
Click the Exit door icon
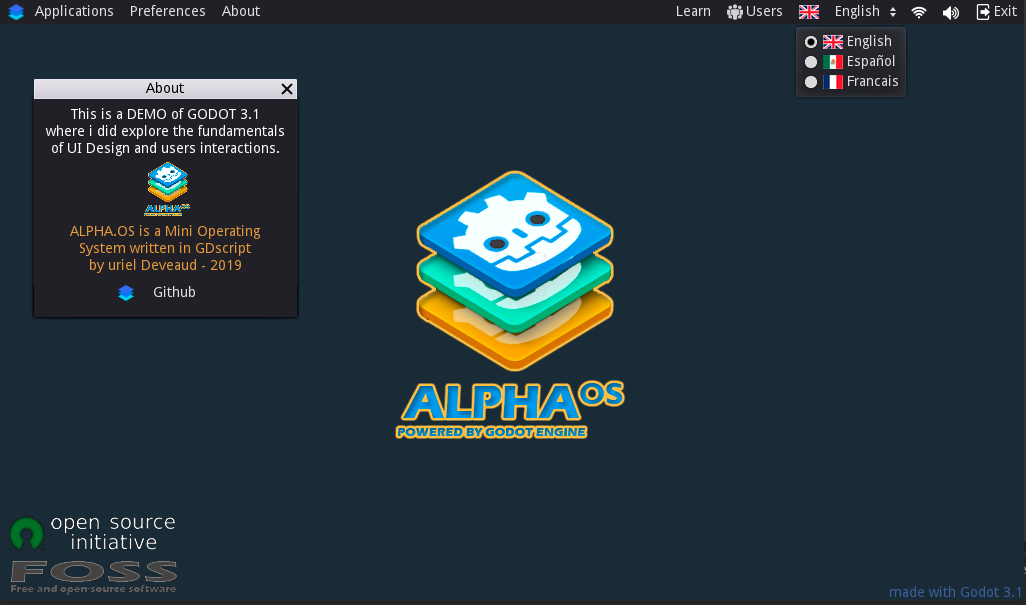tap(983, 12)
